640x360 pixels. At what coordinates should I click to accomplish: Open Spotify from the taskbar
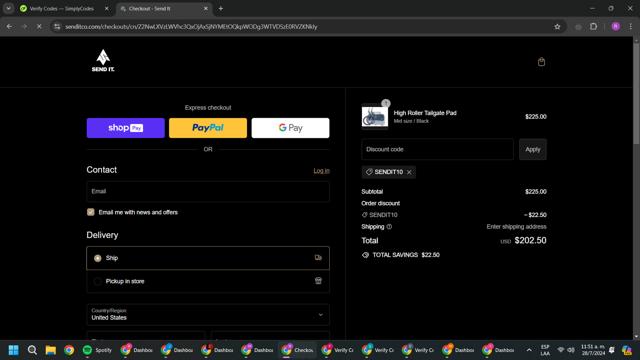click(97, 350)
